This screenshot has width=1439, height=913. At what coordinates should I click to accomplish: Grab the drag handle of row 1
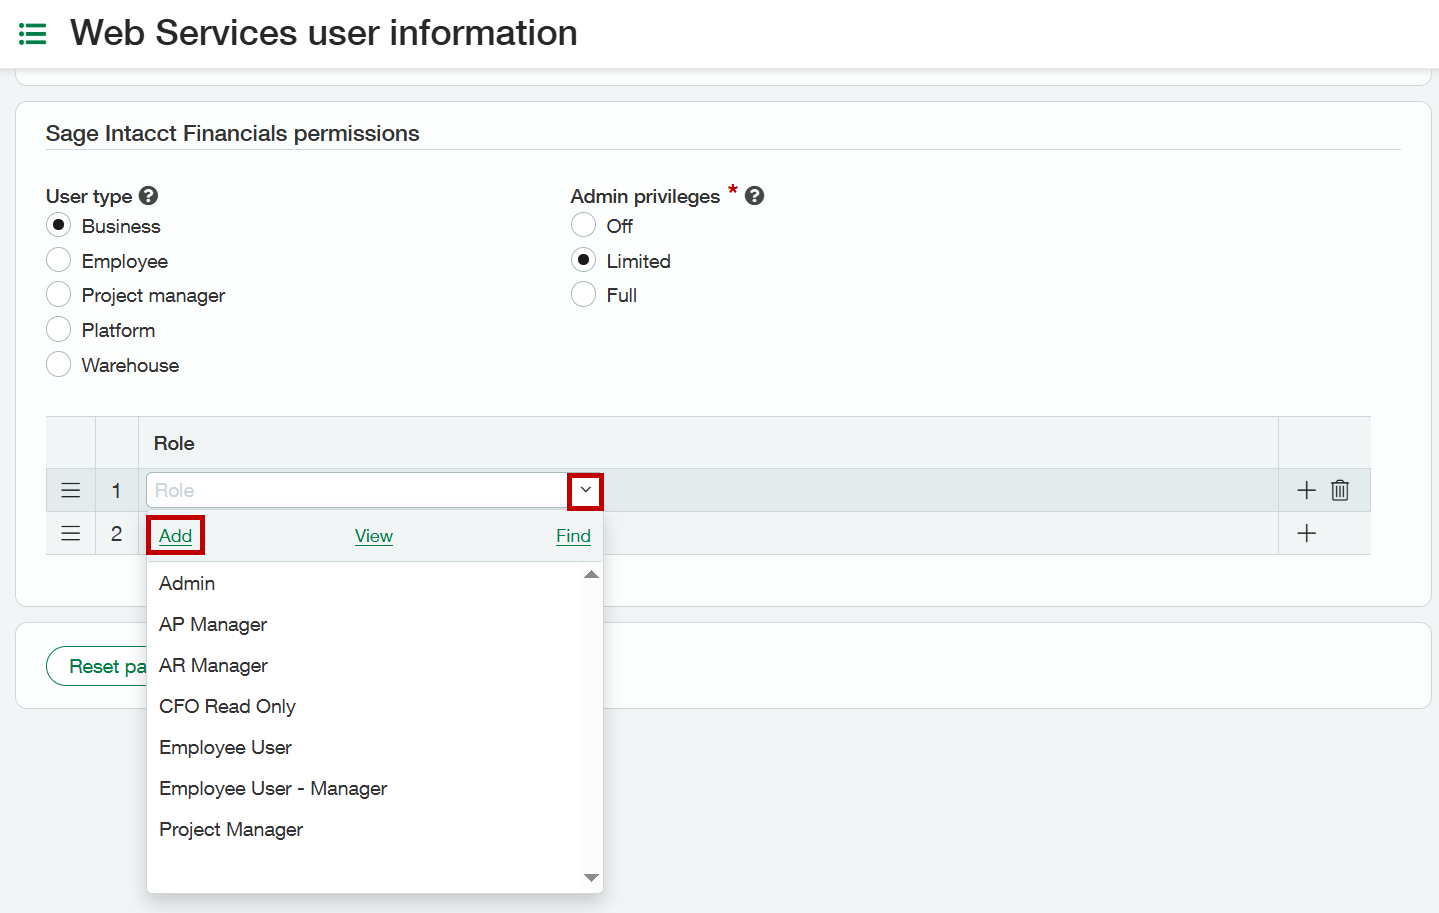point(71,490)
